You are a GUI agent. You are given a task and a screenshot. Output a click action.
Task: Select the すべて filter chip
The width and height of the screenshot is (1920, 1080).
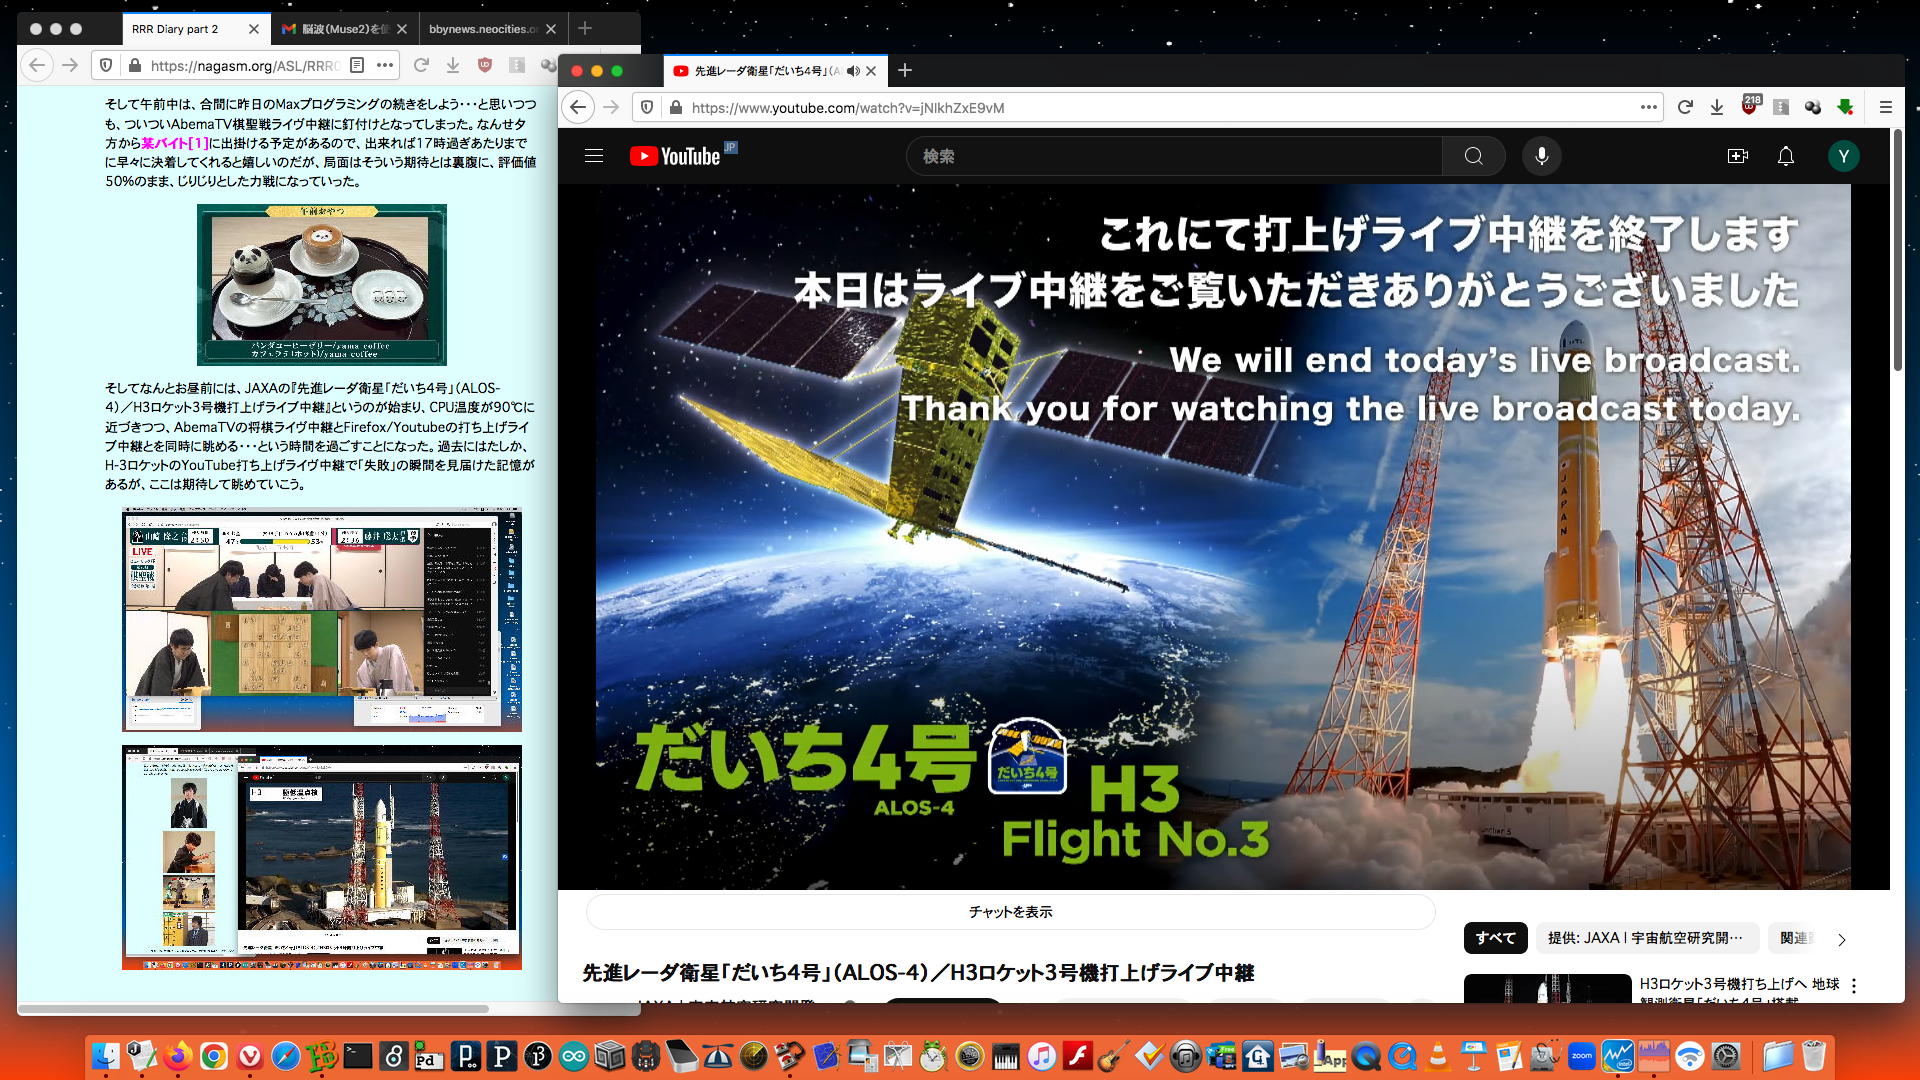coord(1495,938)
